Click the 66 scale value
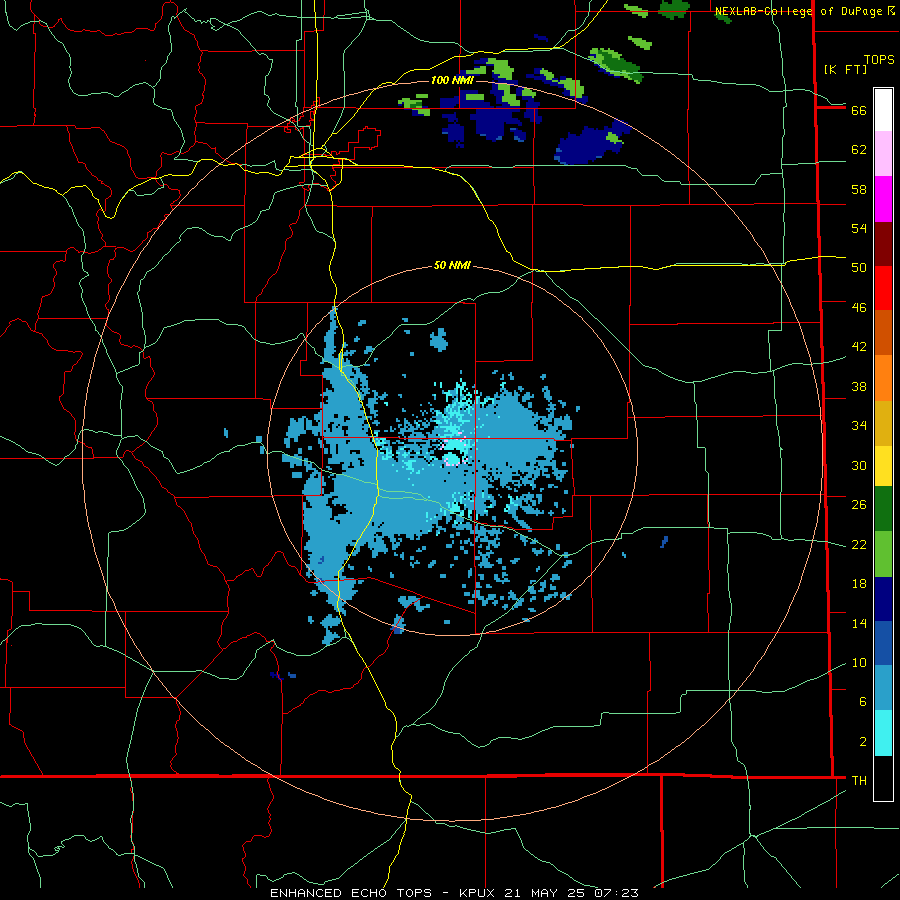Viewport: 900px width, 900px height. 859,110
